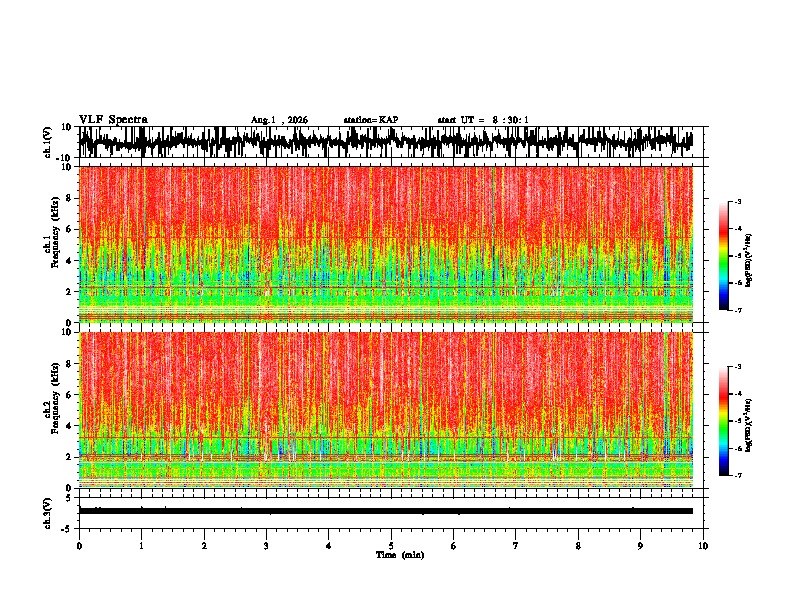The height and width of the screenshot is (612, 792).
Task: Click the ch.3 voltage black trace
Action: (386, 511)
